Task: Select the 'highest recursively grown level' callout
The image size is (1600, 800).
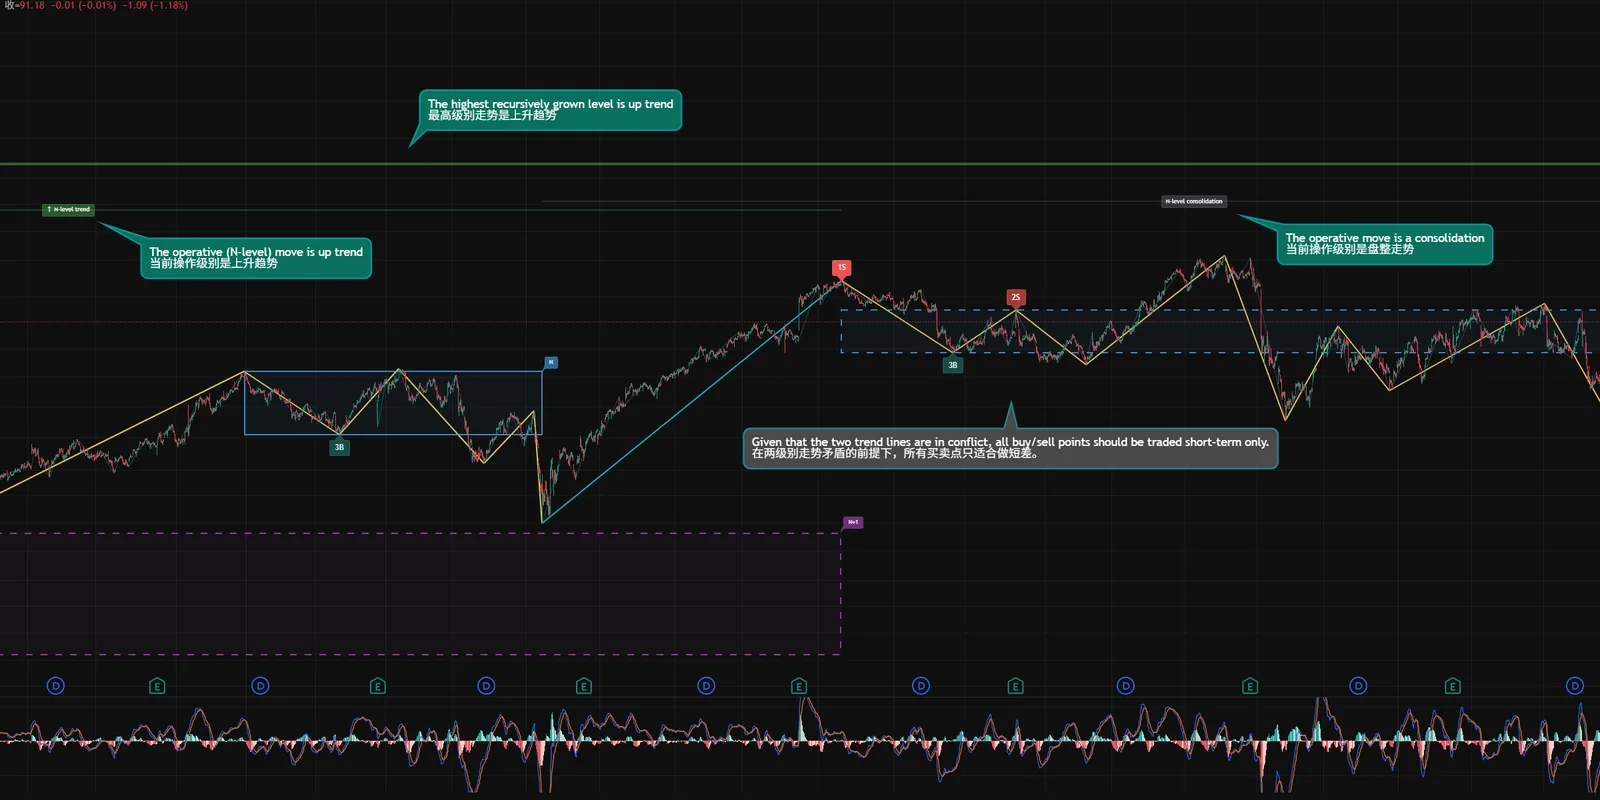Action: 550,110
